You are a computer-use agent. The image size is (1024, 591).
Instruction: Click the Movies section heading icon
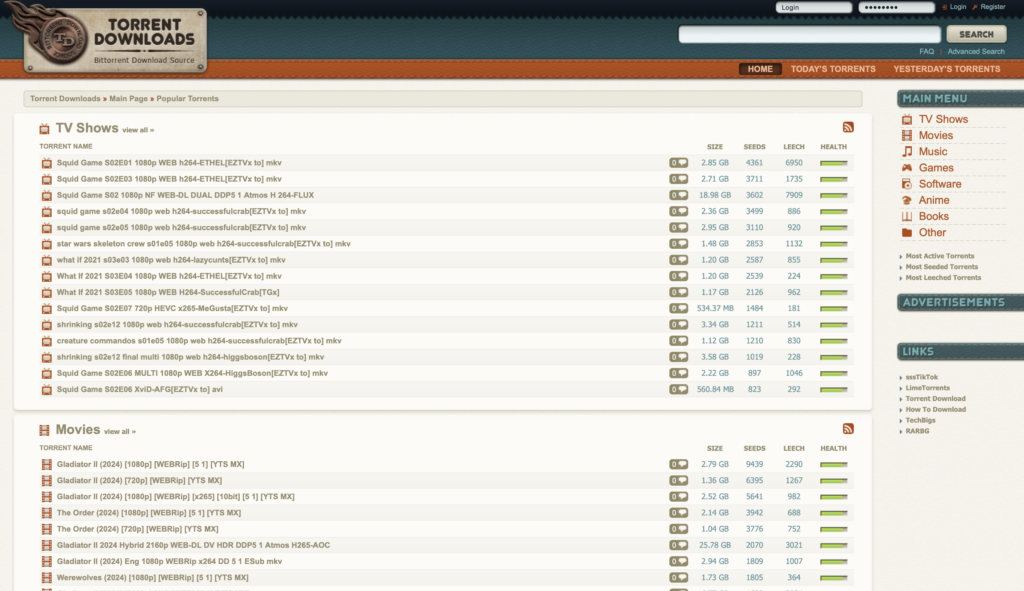click(x=44, y=430)
